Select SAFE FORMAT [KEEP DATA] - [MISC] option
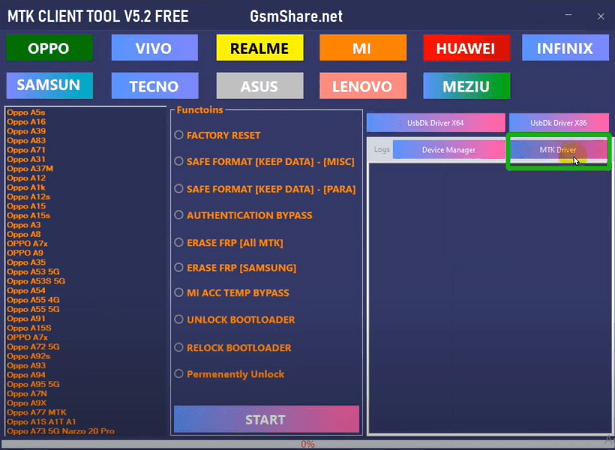Viewport: 615px width, 450px height. pyautogui.click(x=179, y=162)
